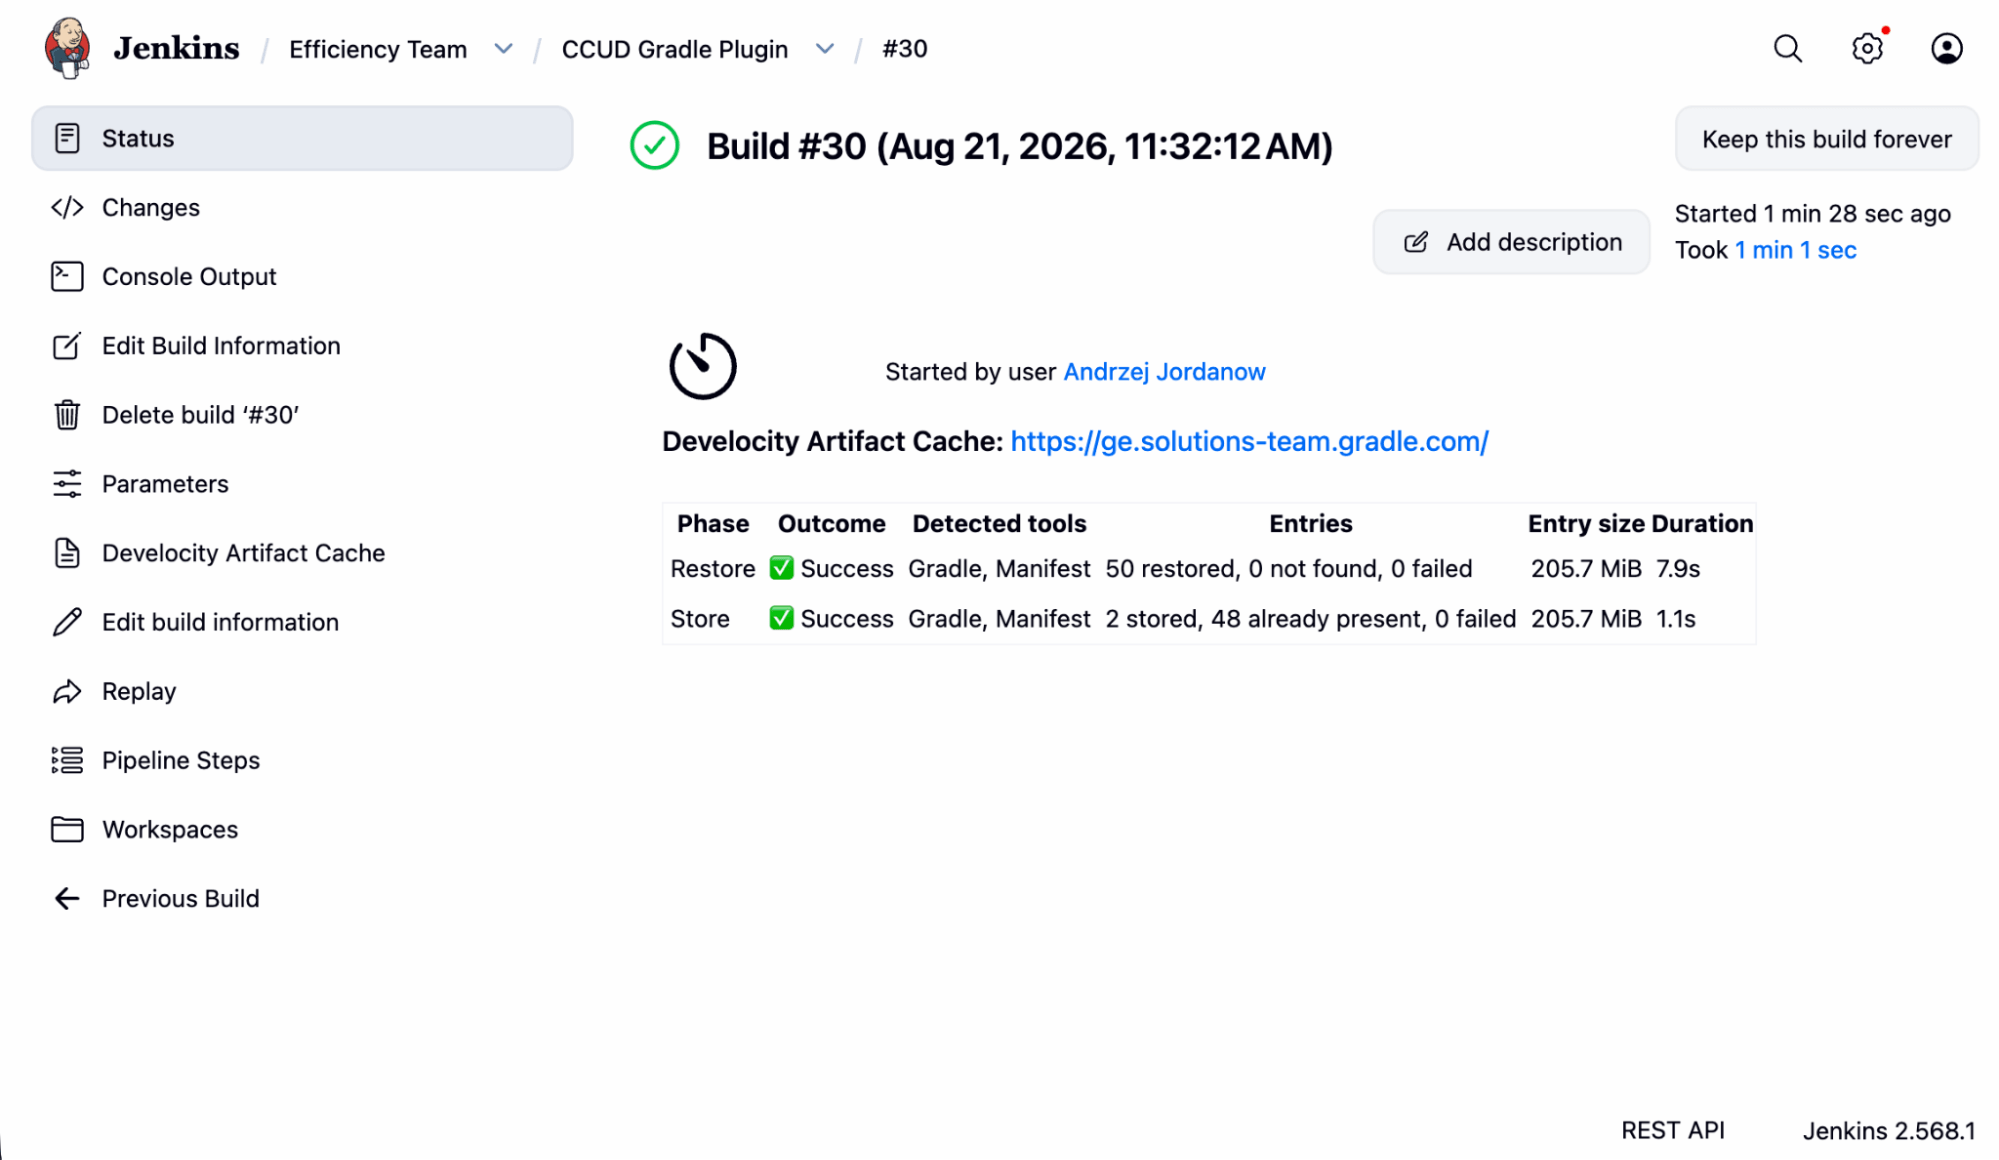Click the Duration column header
This screenshot has width=1999, height=1160.
[x=1702, y=524]
